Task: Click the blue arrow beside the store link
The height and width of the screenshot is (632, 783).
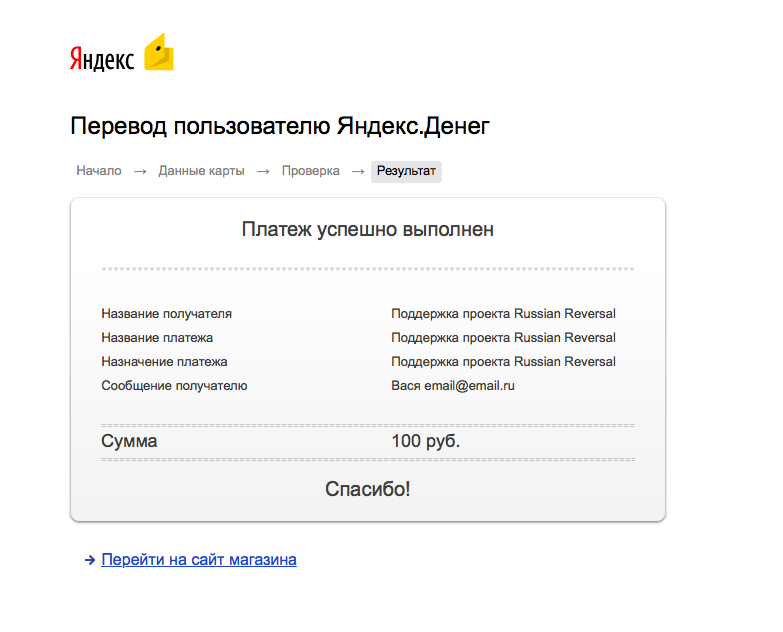Action: coord(90,561)
